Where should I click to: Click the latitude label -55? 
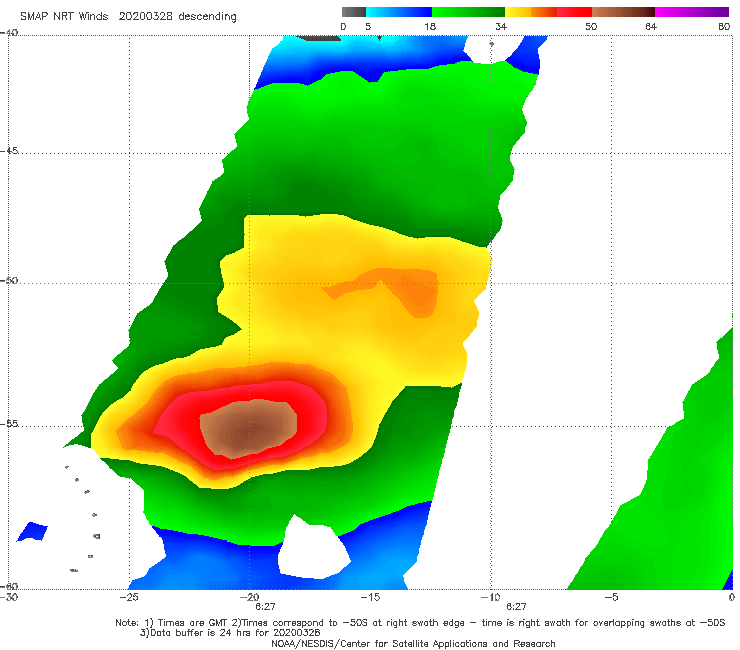click(9, 424)
